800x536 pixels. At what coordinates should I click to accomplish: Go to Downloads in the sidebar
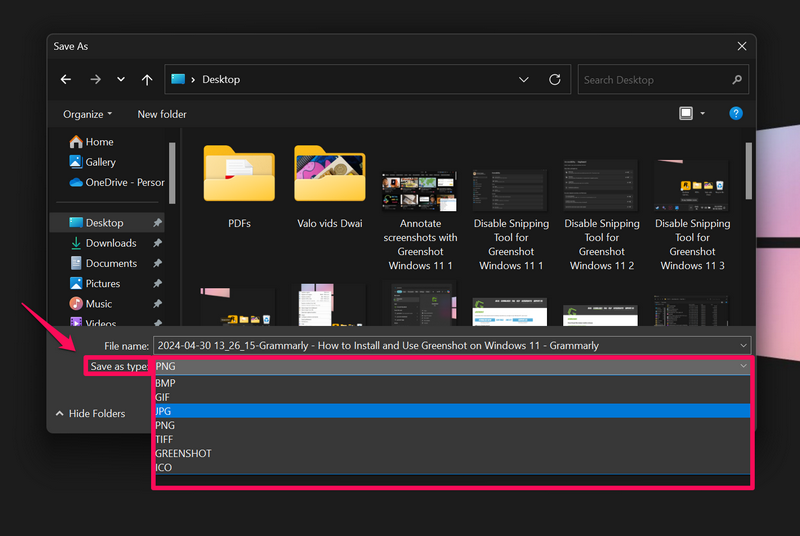[x=110, y=243]
